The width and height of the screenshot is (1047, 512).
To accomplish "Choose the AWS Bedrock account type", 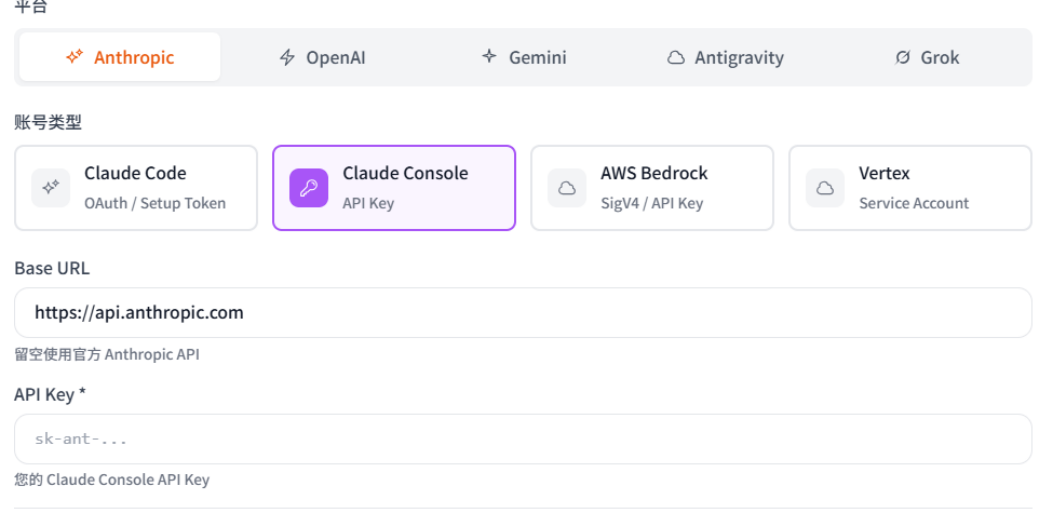I will coord(652,188).
